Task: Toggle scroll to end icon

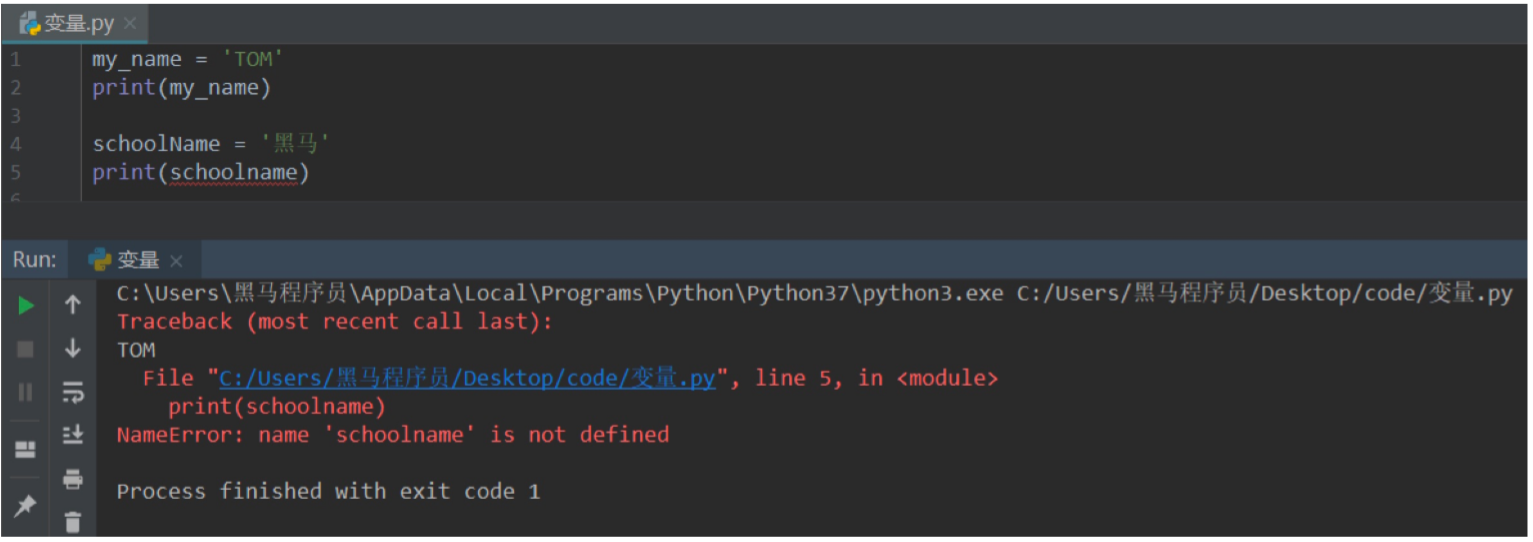Action: click(73, 434)
